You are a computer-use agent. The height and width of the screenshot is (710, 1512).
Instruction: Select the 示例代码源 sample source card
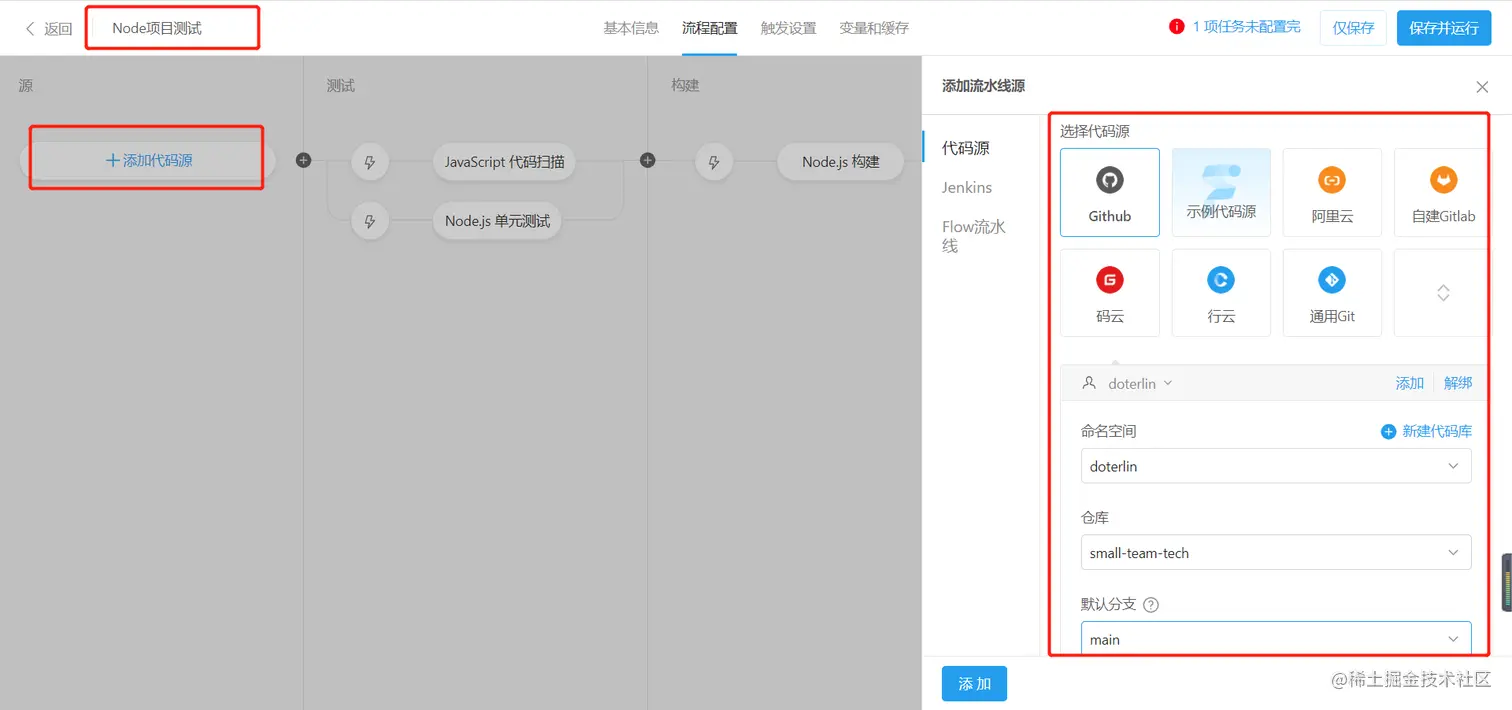coord(1221,192)
